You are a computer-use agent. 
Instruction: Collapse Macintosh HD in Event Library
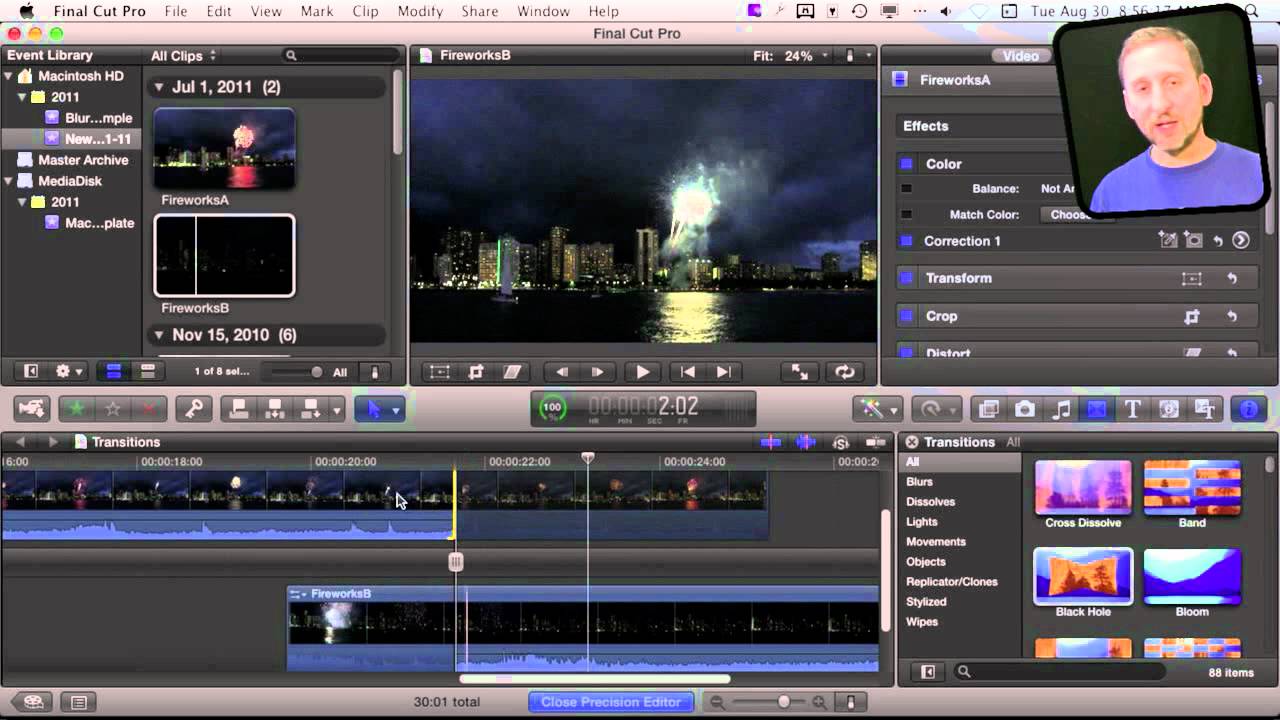[9, 76]
